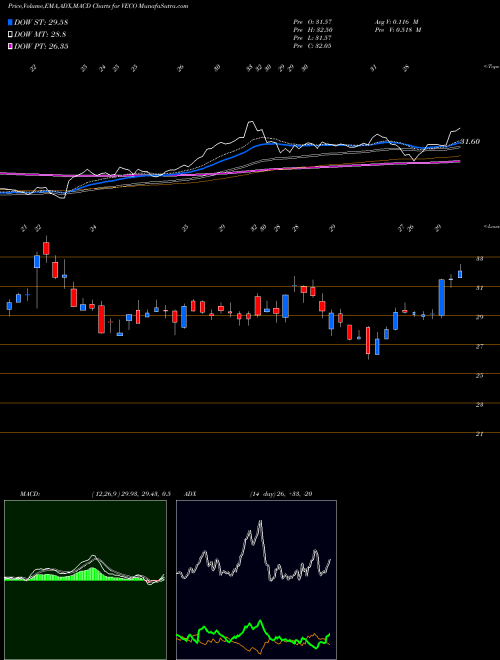
Task: Click the MACD: panel heading
Action: tap(30, 494)
